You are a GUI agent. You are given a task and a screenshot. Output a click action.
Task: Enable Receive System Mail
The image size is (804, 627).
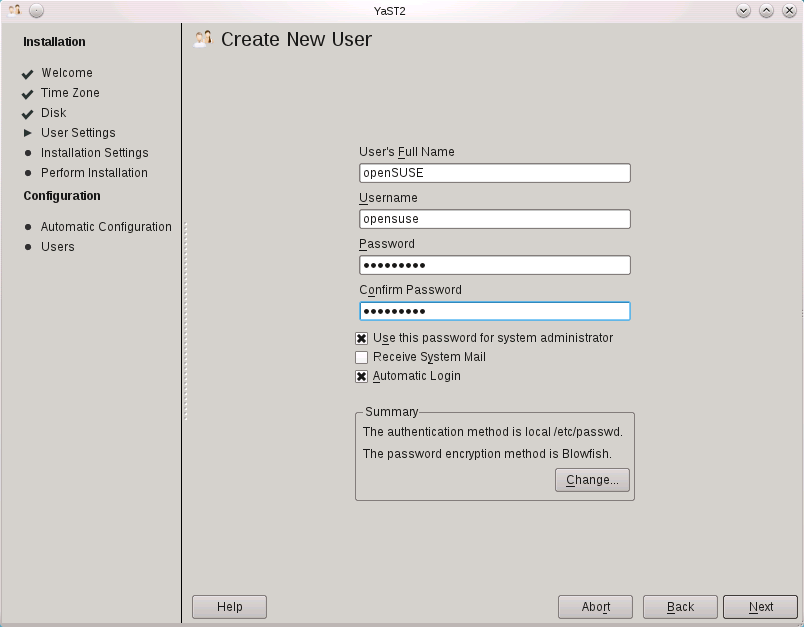click(x=361, y=357)
